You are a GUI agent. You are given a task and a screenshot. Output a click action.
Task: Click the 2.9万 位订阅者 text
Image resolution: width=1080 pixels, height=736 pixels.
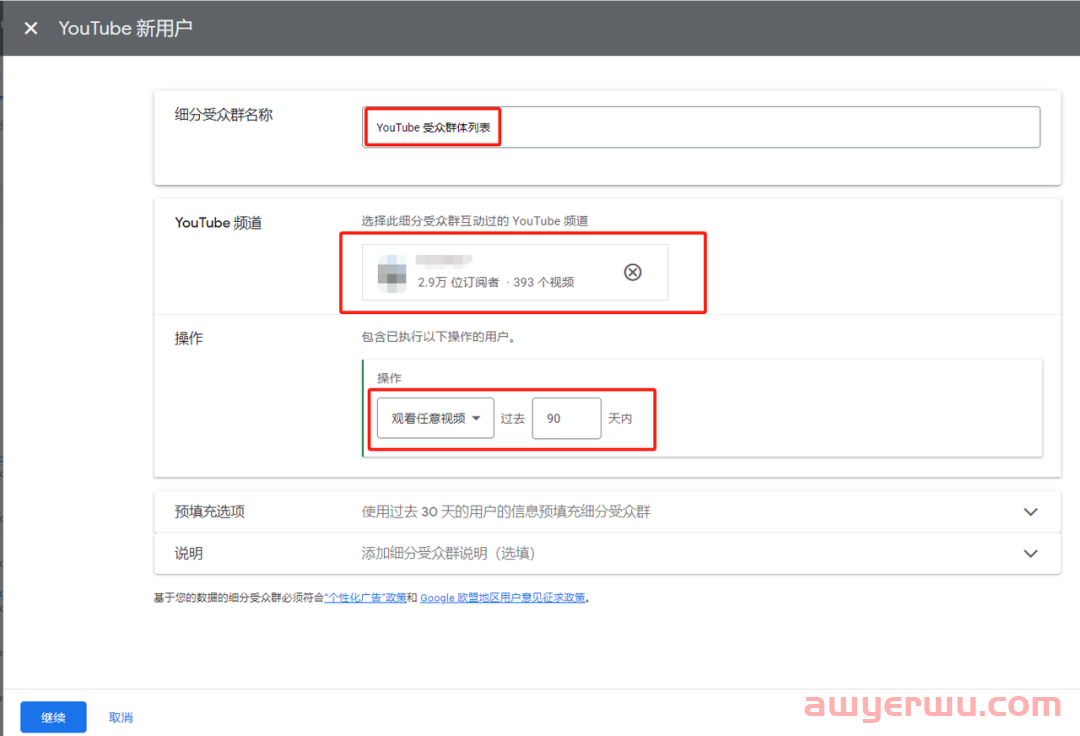point(458,282)
